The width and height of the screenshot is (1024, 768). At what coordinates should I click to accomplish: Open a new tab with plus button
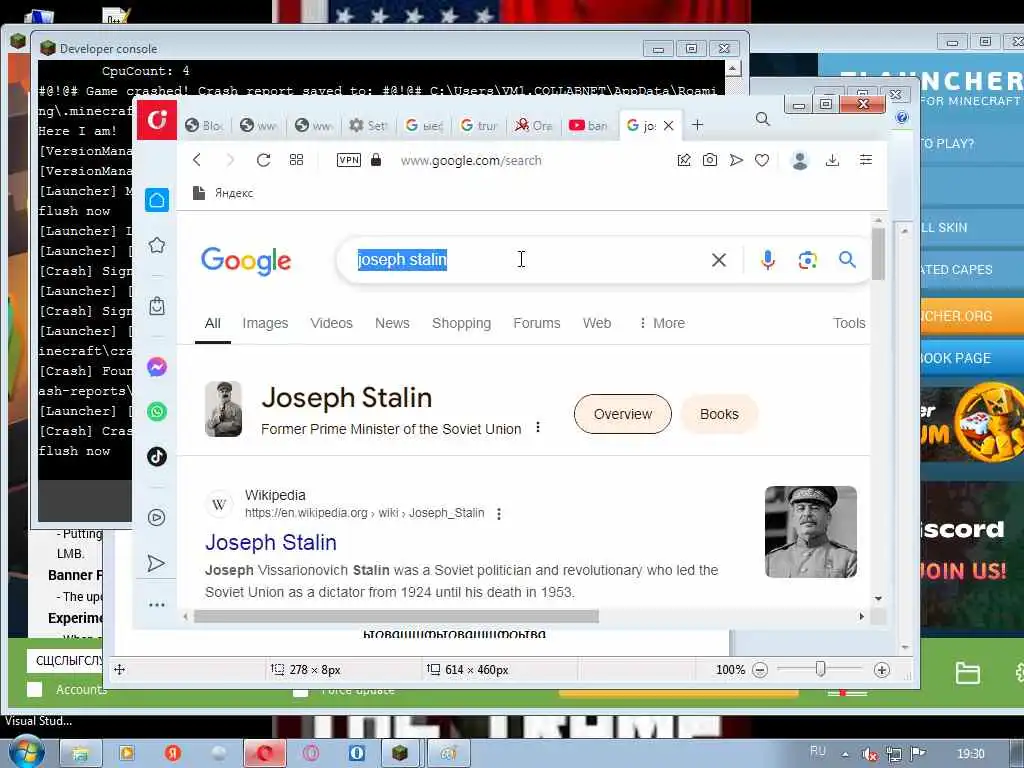[697, 125]
